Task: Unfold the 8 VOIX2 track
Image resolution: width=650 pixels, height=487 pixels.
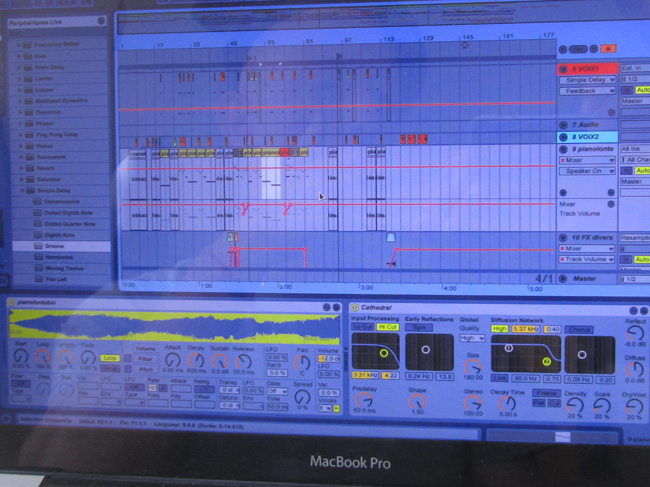Action: tap(563, 137)
